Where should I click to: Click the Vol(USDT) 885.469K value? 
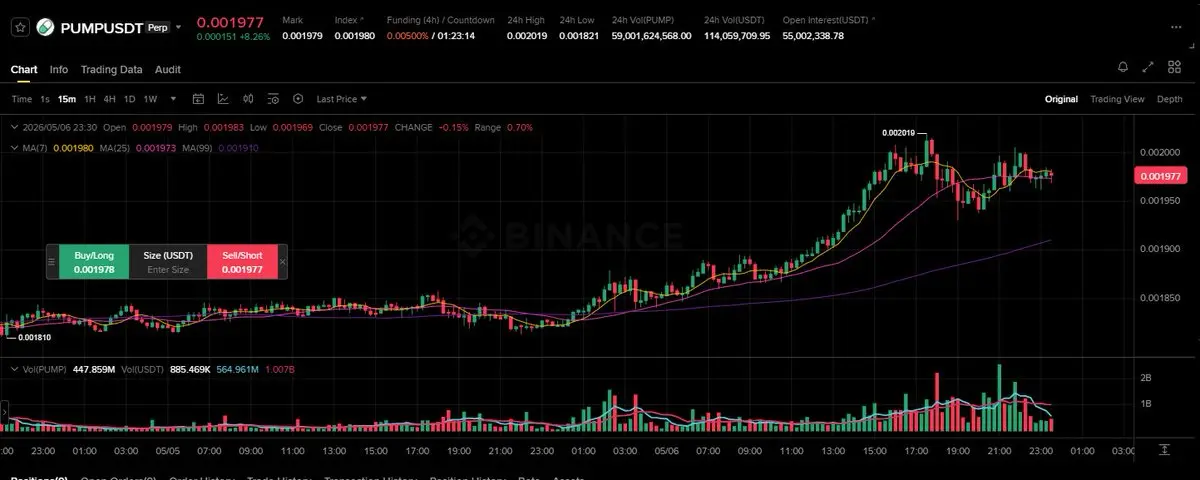(x=188, y=370)
